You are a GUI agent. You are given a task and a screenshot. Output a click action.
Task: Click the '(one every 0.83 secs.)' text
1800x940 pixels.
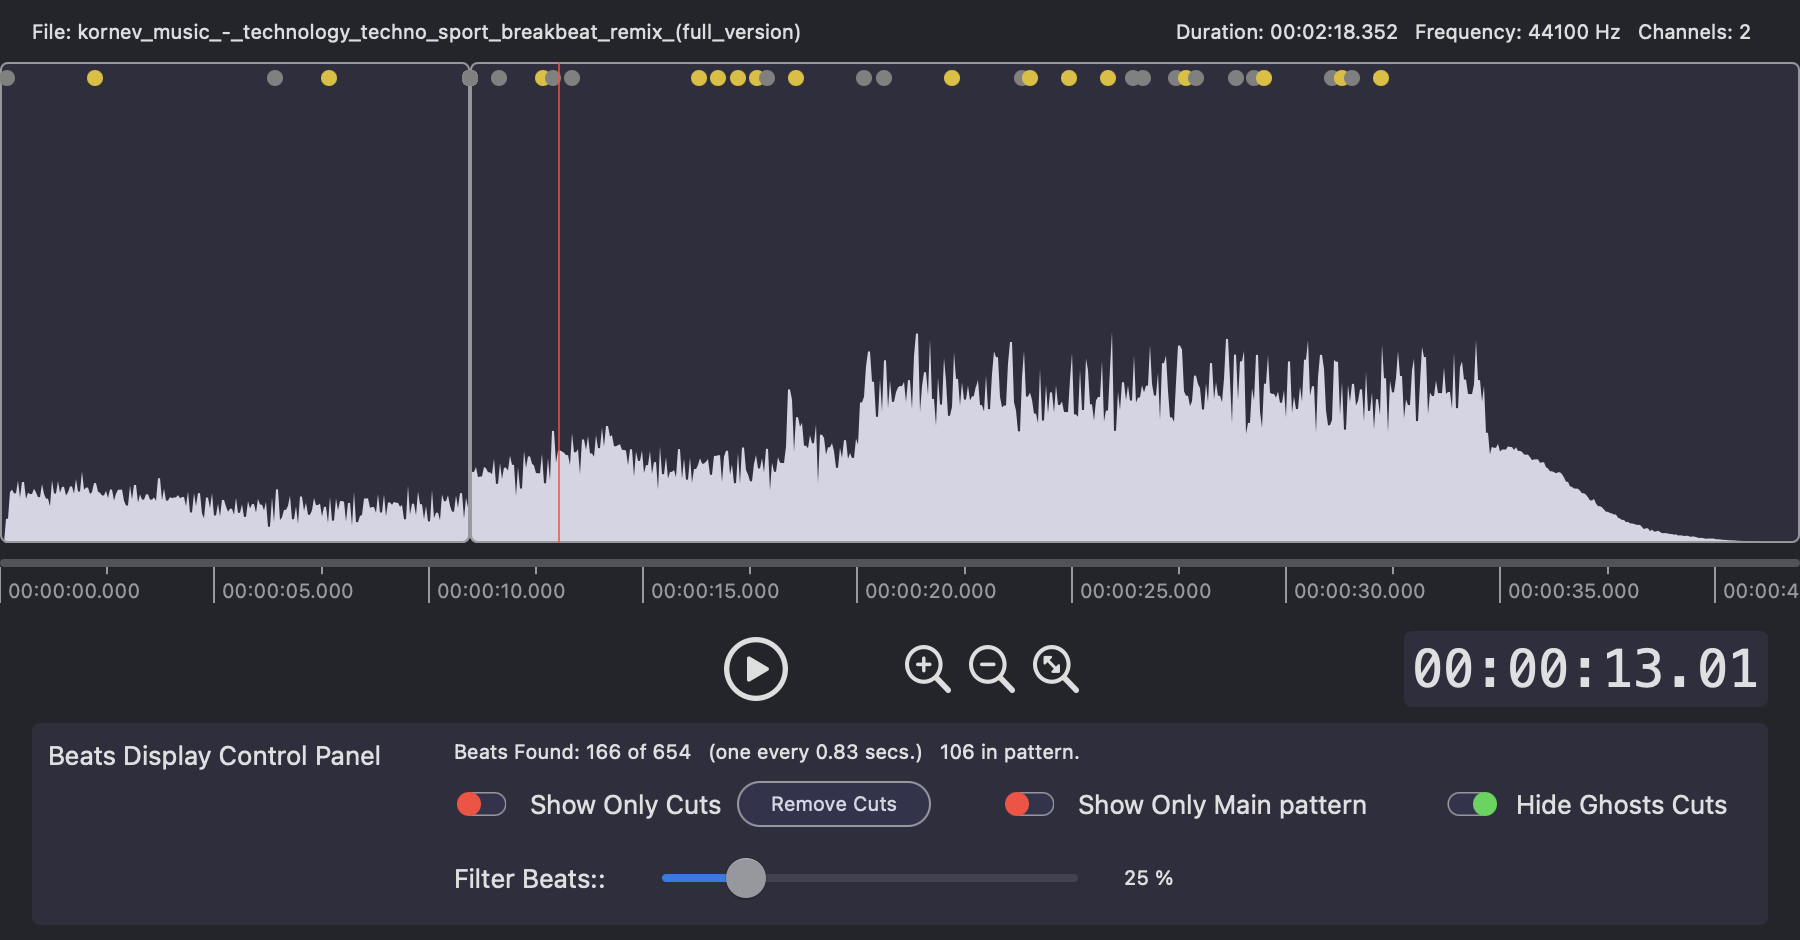[x=815, y=752]
